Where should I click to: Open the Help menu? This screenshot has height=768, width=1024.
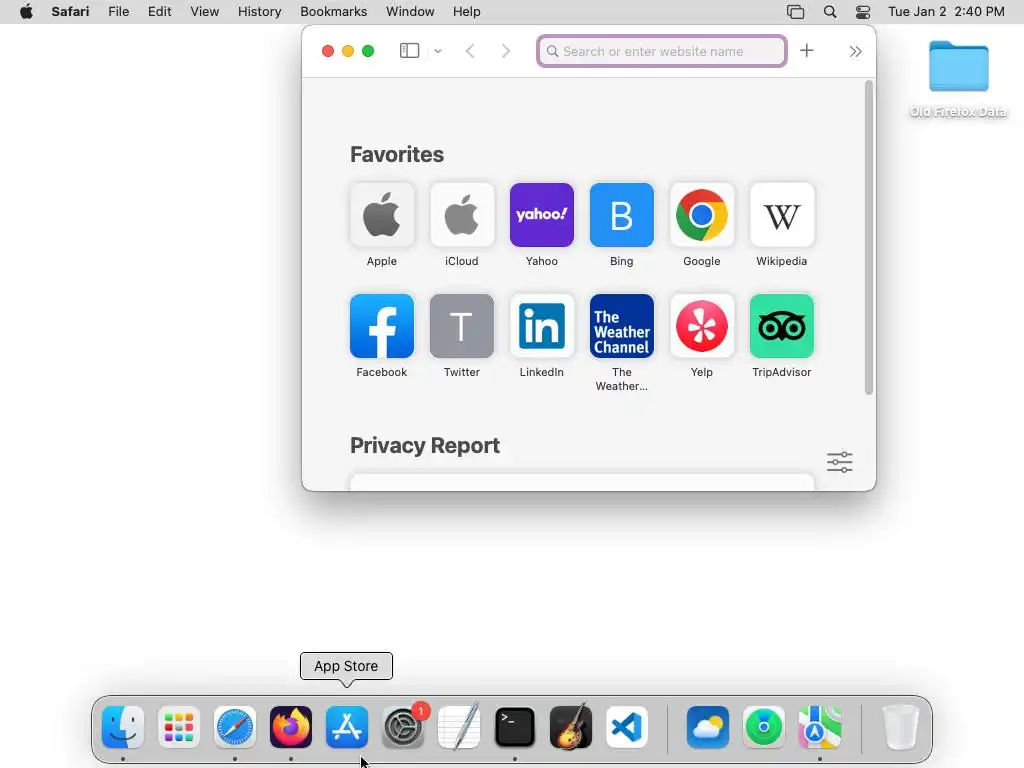tap(466, 12)
